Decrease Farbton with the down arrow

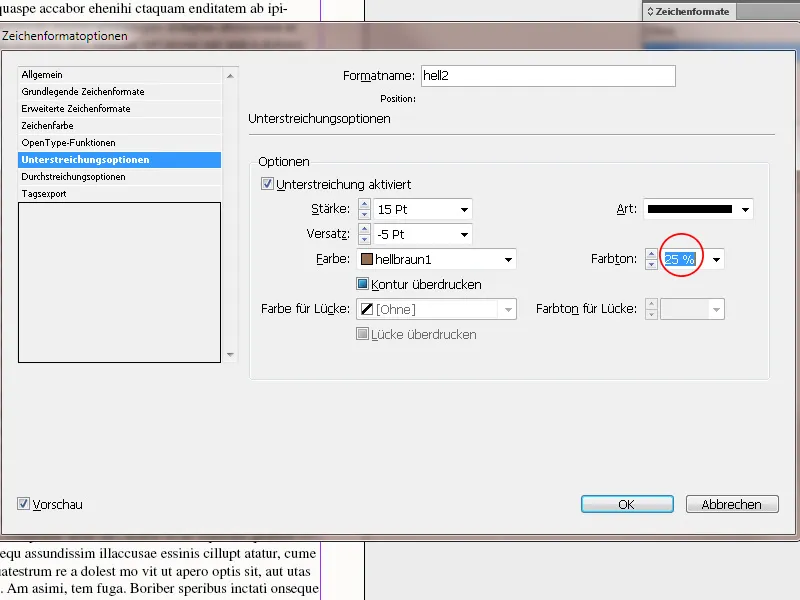point(652,264)
